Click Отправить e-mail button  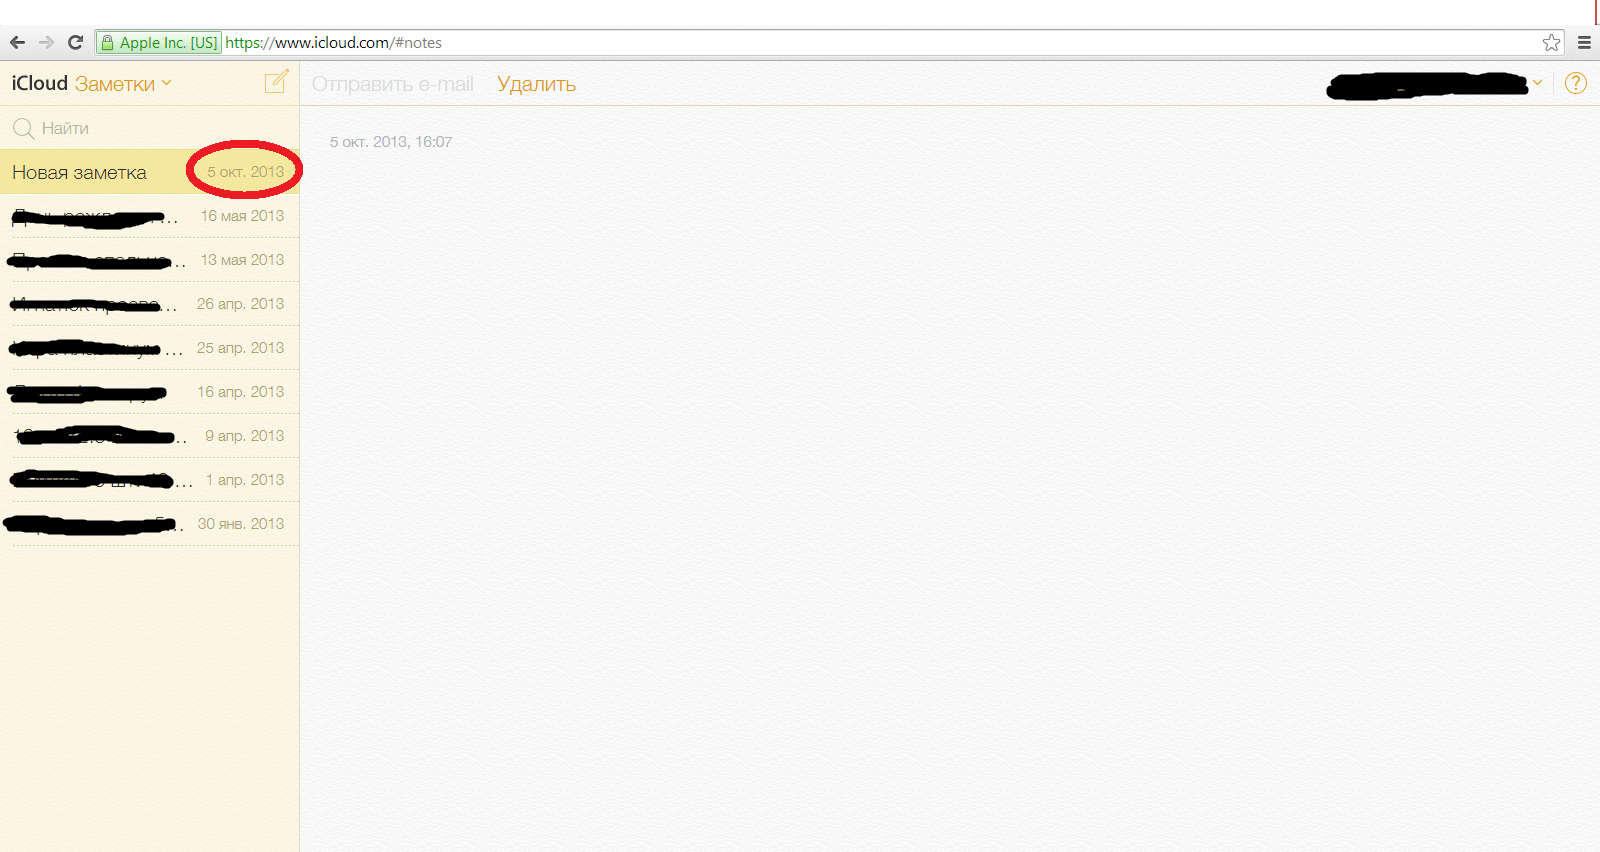pyautogui.click(x=392, y=84)
